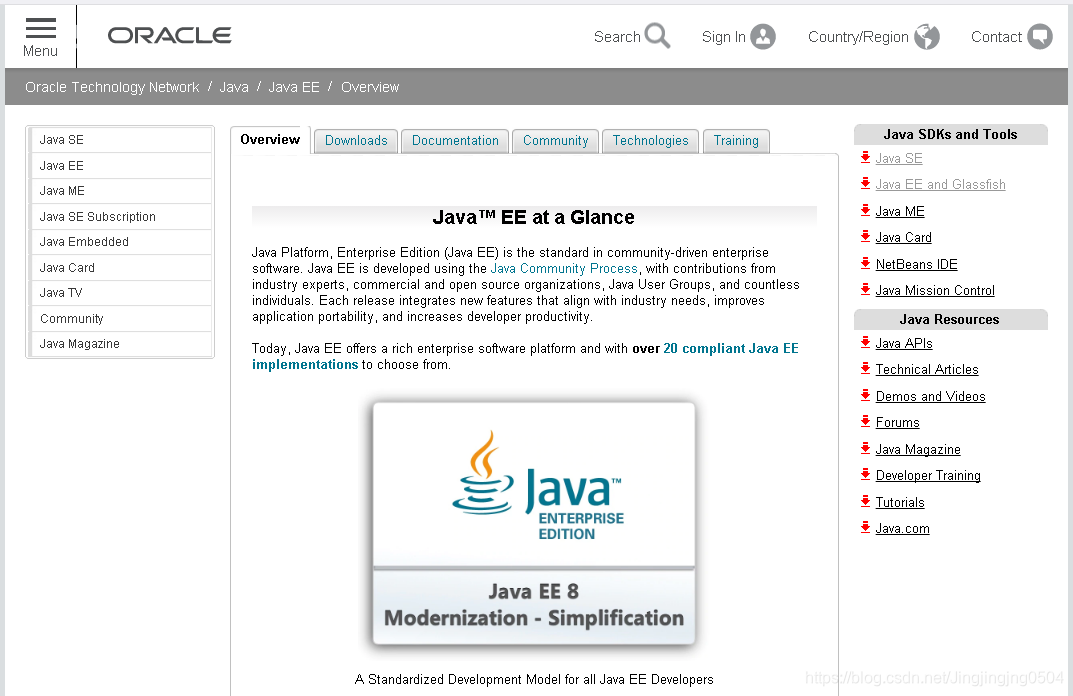1073x696 pixels.
Task: Click the red arrow icon beside Java.com
Action: [x=866, y=528]
